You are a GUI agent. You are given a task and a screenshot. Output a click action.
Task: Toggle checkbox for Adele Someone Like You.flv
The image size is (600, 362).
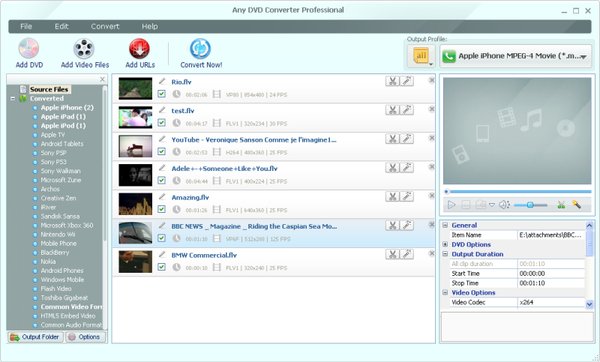coord(161,180)
